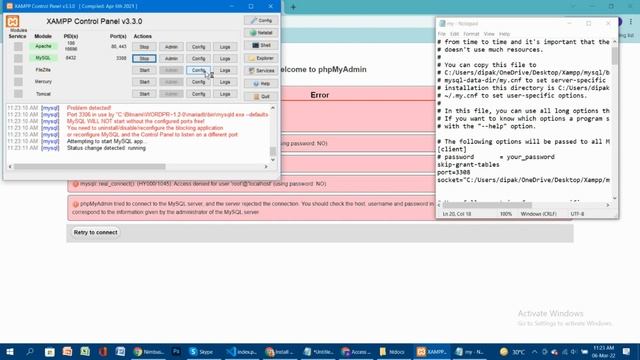Viewport: 640px width, 360px height.
Task: Open the Windows Start menu
Action: point(10,351)
